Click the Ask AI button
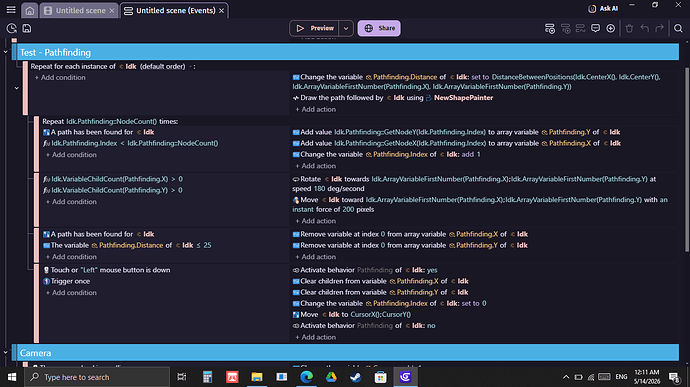Viewport: 690px width, 387px height. (603, 8)
